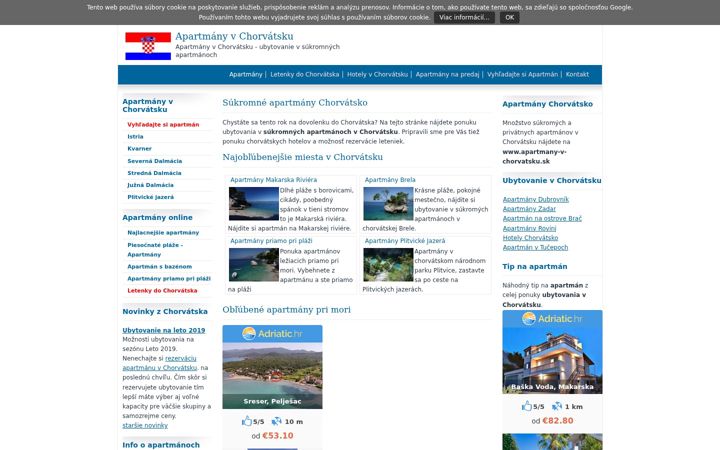Open Apartmány Dubrovník link
The image size is (720, 450).
[x=535, y=199]
